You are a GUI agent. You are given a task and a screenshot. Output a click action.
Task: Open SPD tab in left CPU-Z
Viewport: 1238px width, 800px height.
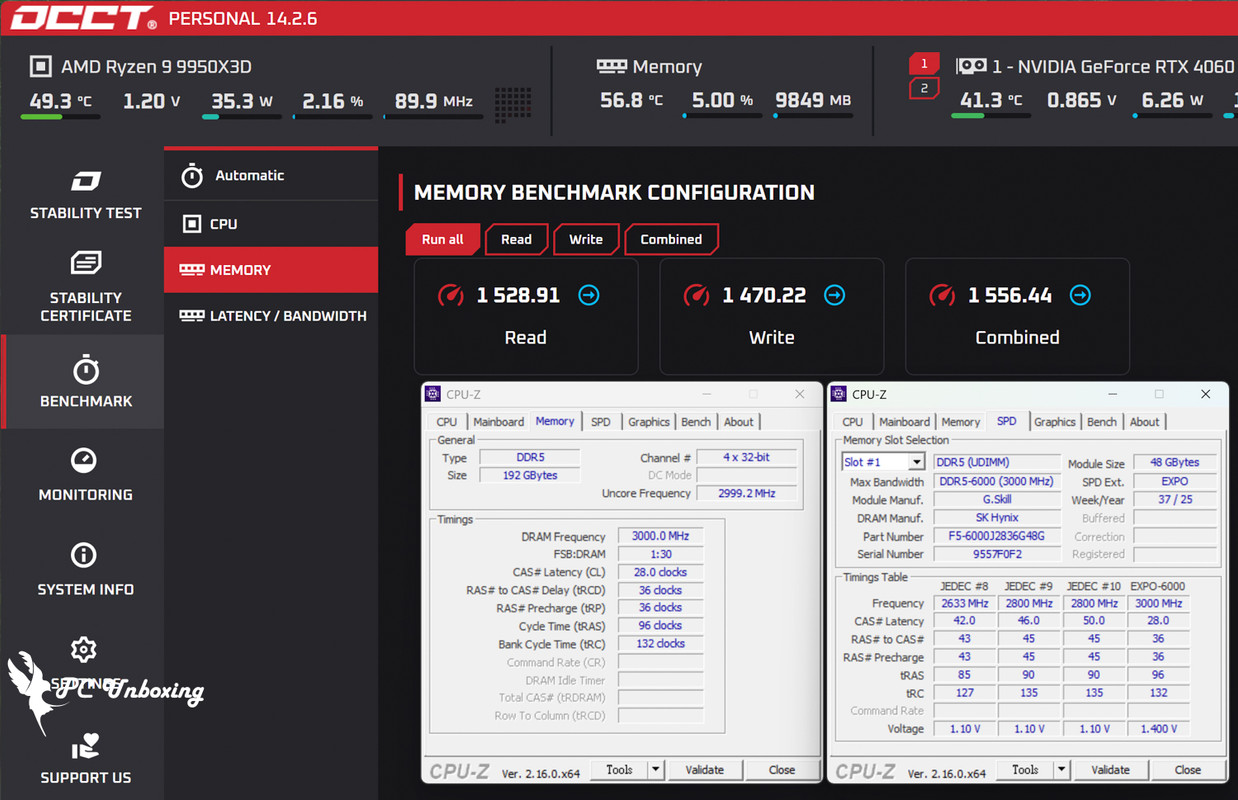pos(600,422)
